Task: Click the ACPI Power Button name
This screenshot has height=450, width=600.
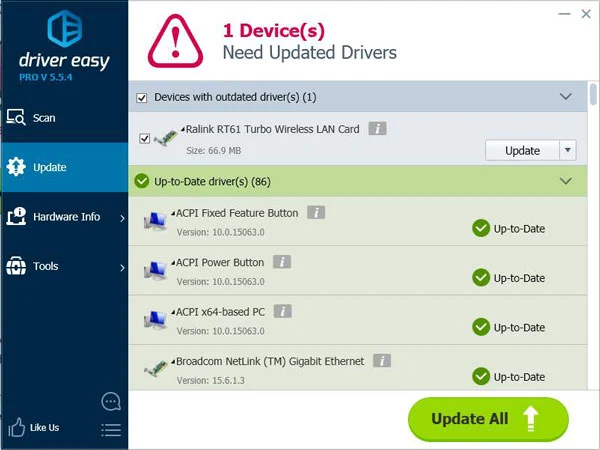Action: [x=220, y=262]
